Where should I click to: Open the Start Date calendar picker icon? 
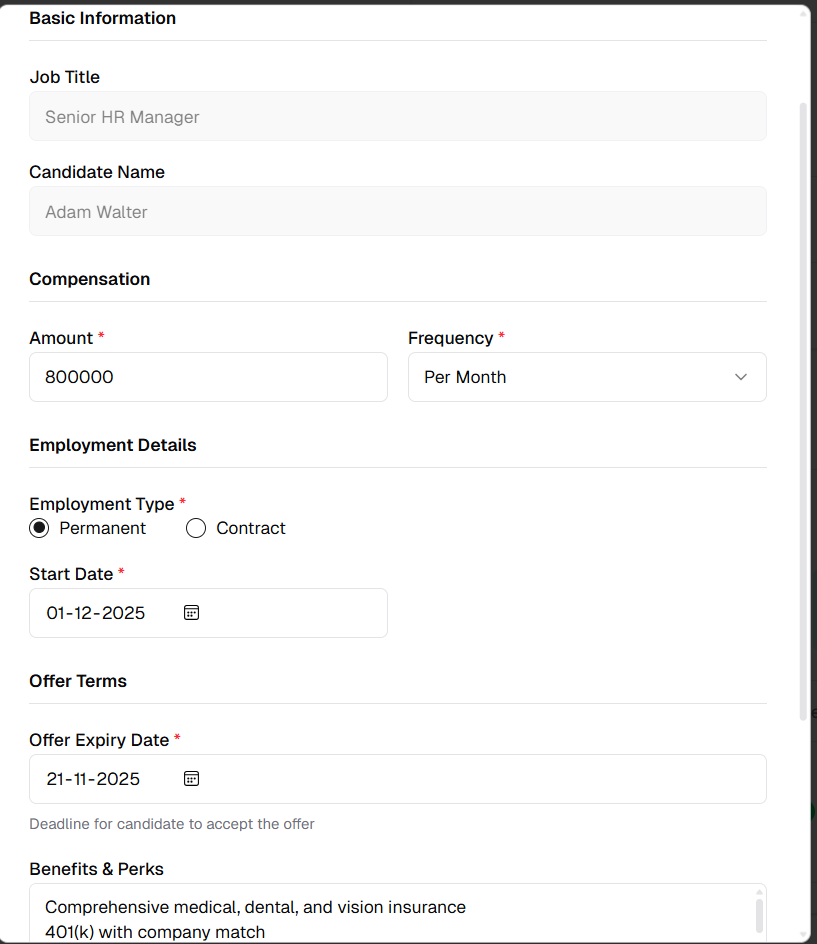point(191,611)
